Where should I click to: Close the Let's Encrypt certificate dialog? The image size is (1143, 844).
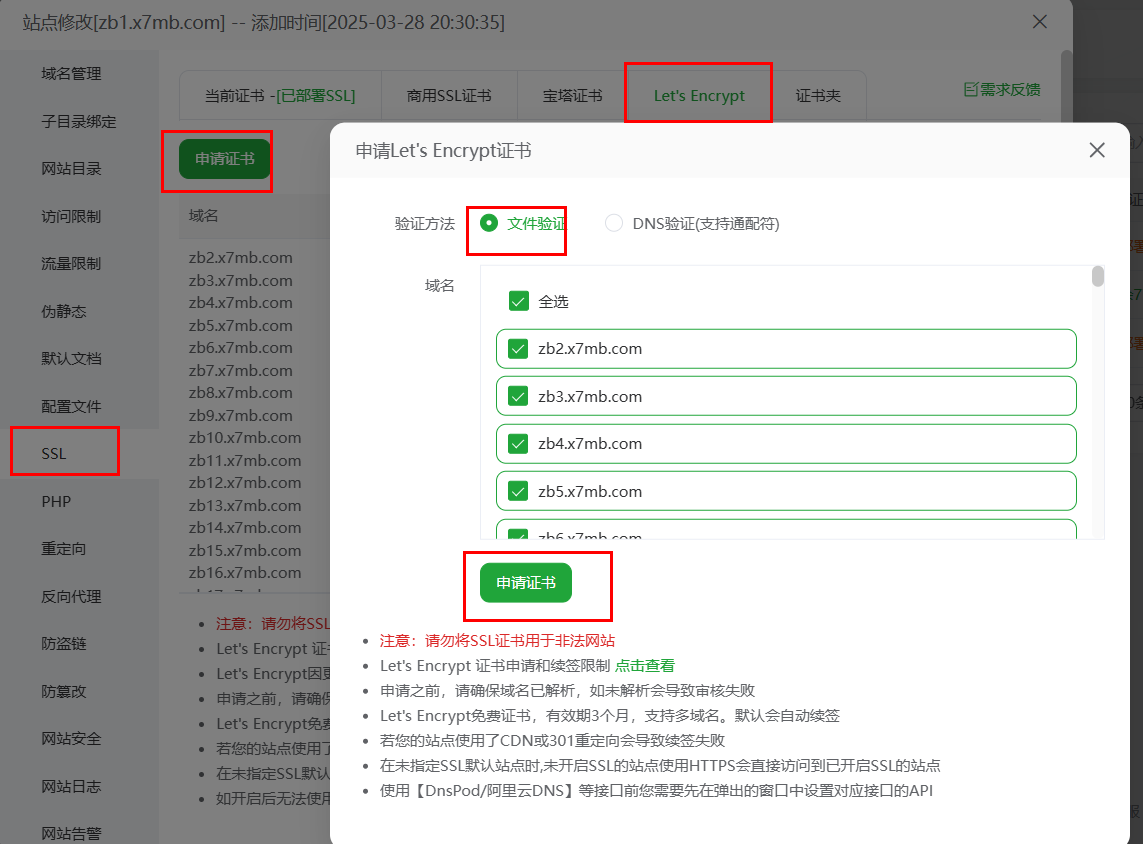tap(1097, 151)
